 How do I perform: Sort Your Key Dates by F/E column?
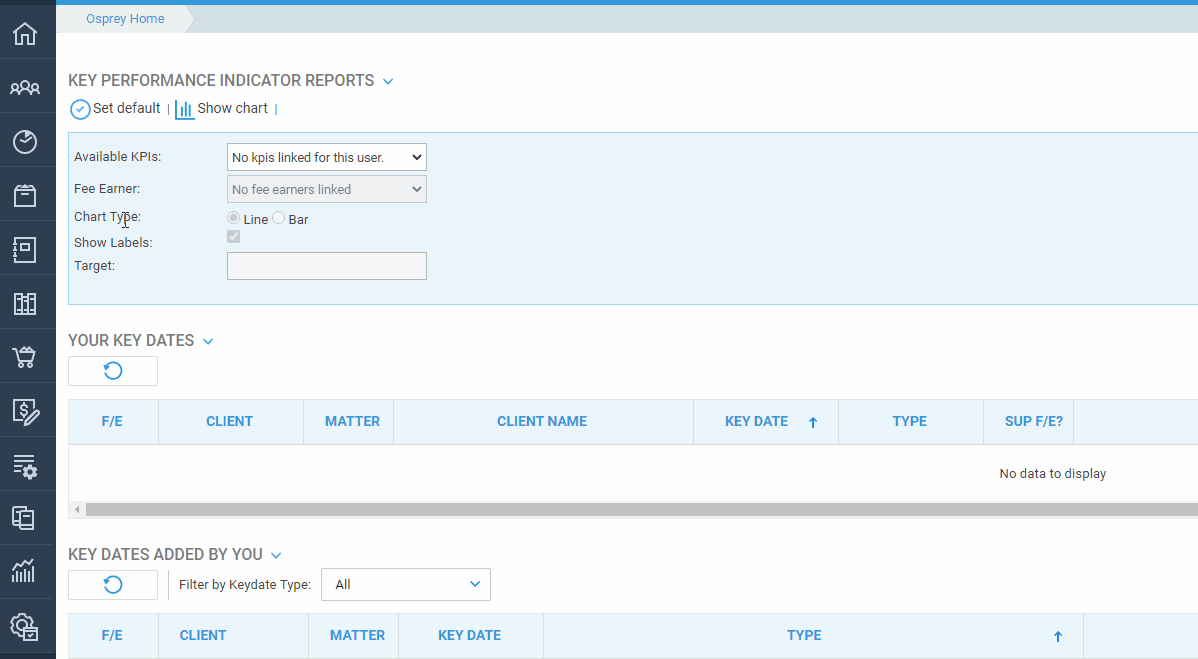[112, 422]
